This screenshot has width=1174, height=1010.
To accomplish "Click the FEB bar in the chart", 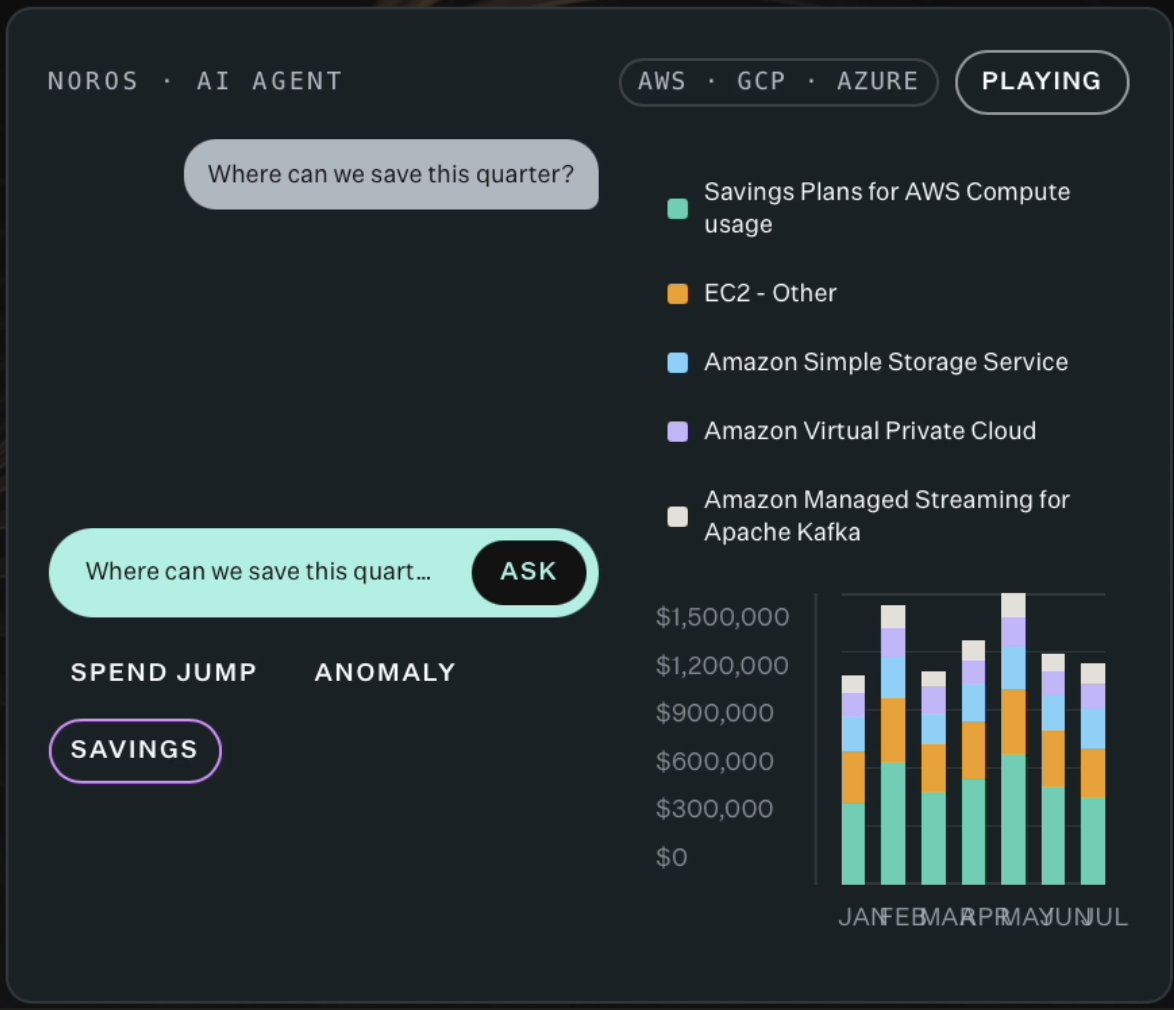I will tap(893, 745).
